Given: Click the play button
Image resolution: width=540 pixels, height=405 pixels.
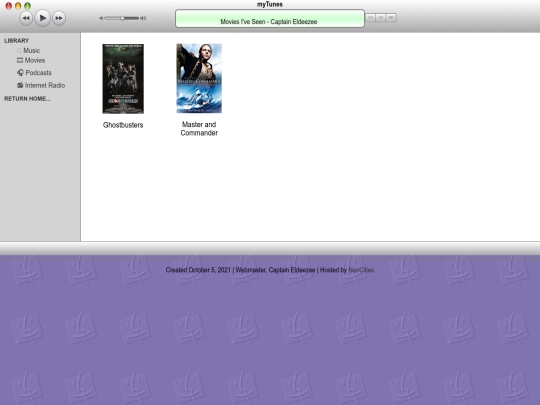Looking at the screenshot, I should click(42, 18).
